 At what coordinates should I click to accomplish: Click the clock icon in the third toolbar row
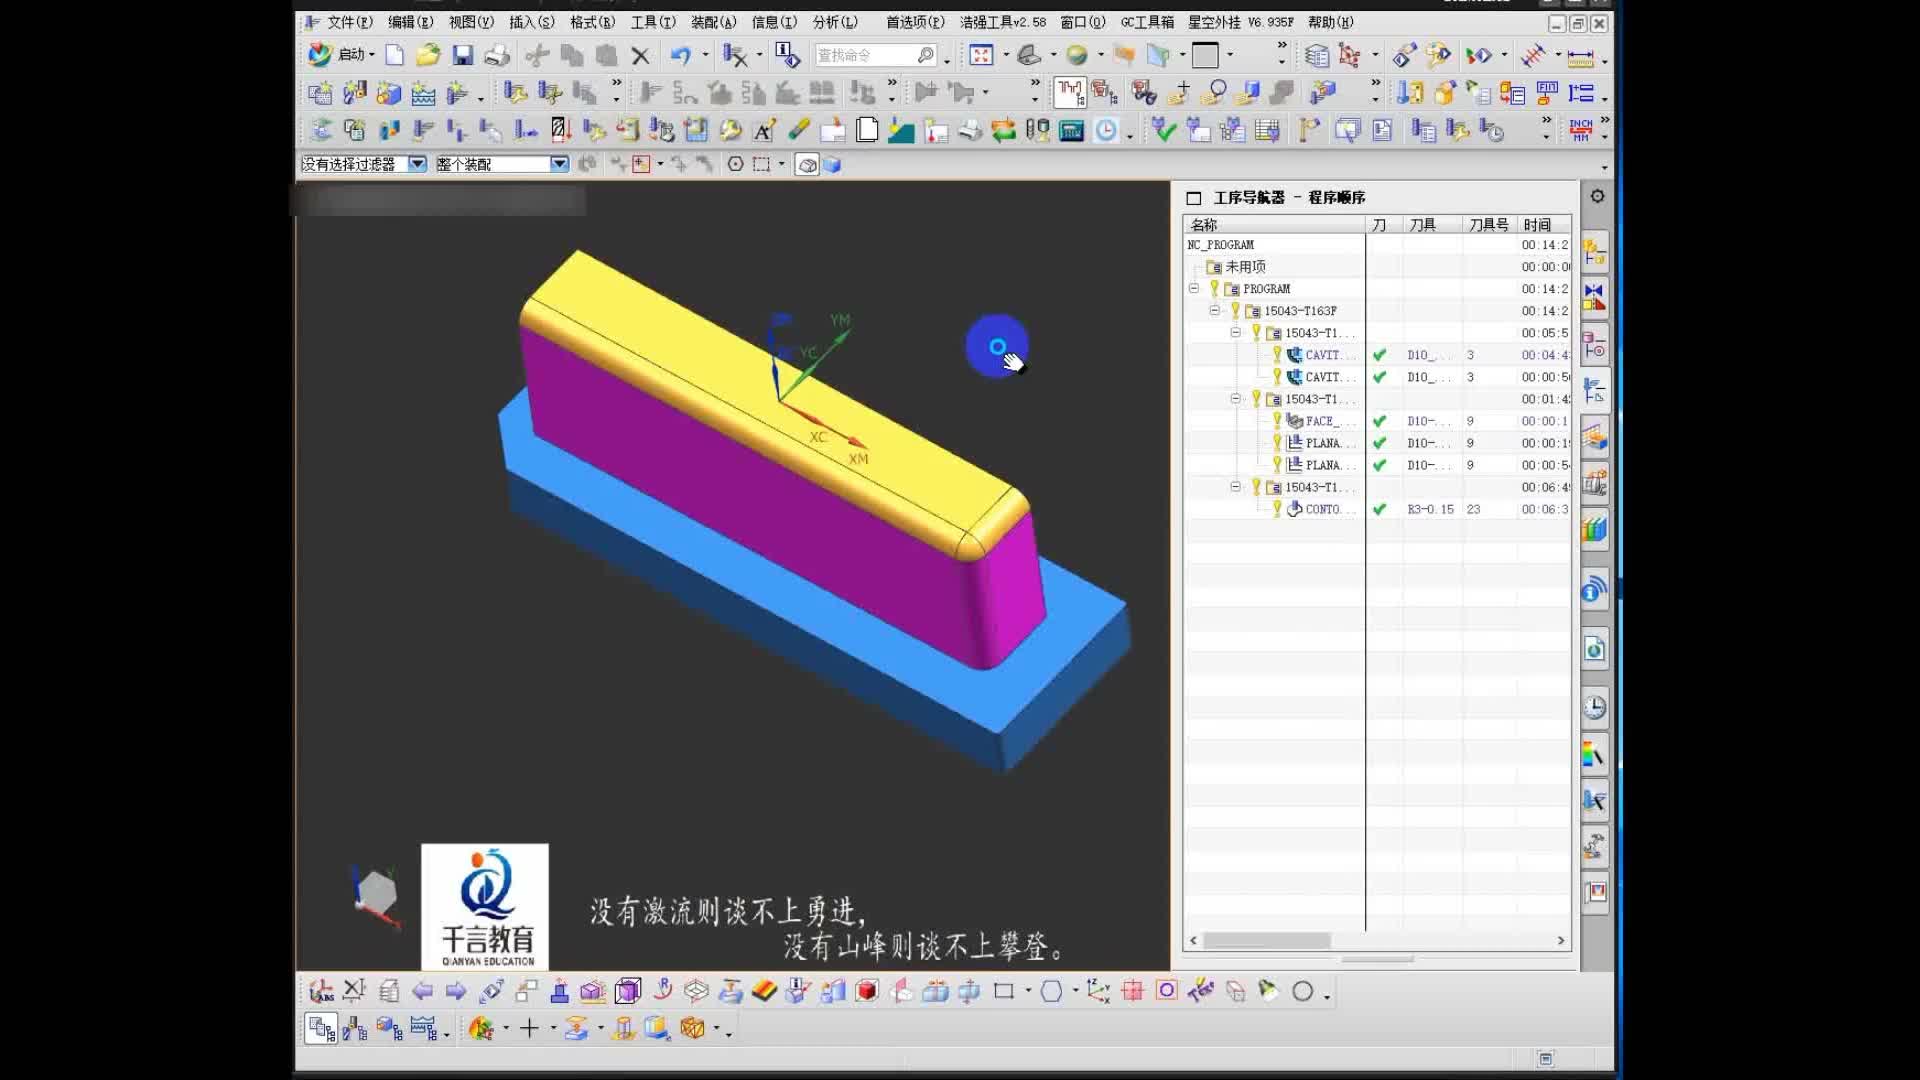pos(1106,130)
